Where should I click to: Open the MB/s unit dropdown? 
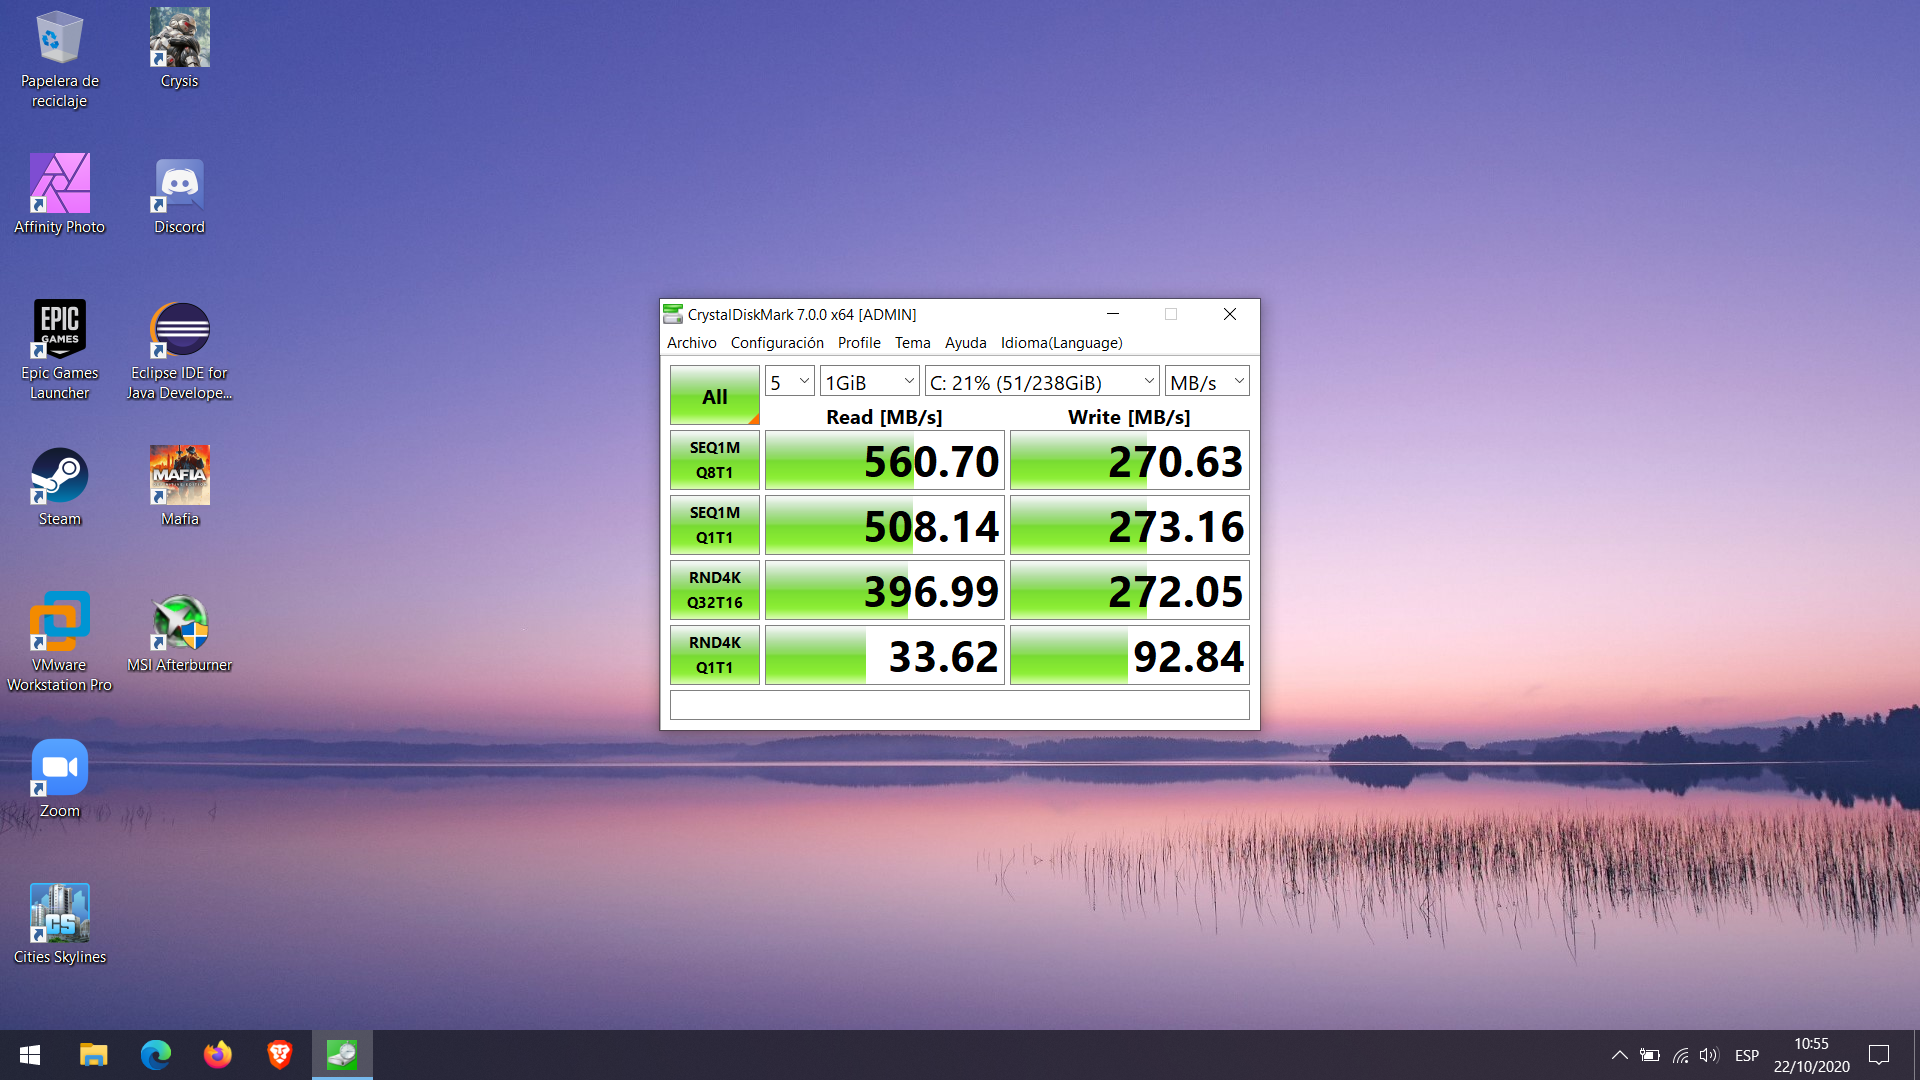pos(1206,382)
